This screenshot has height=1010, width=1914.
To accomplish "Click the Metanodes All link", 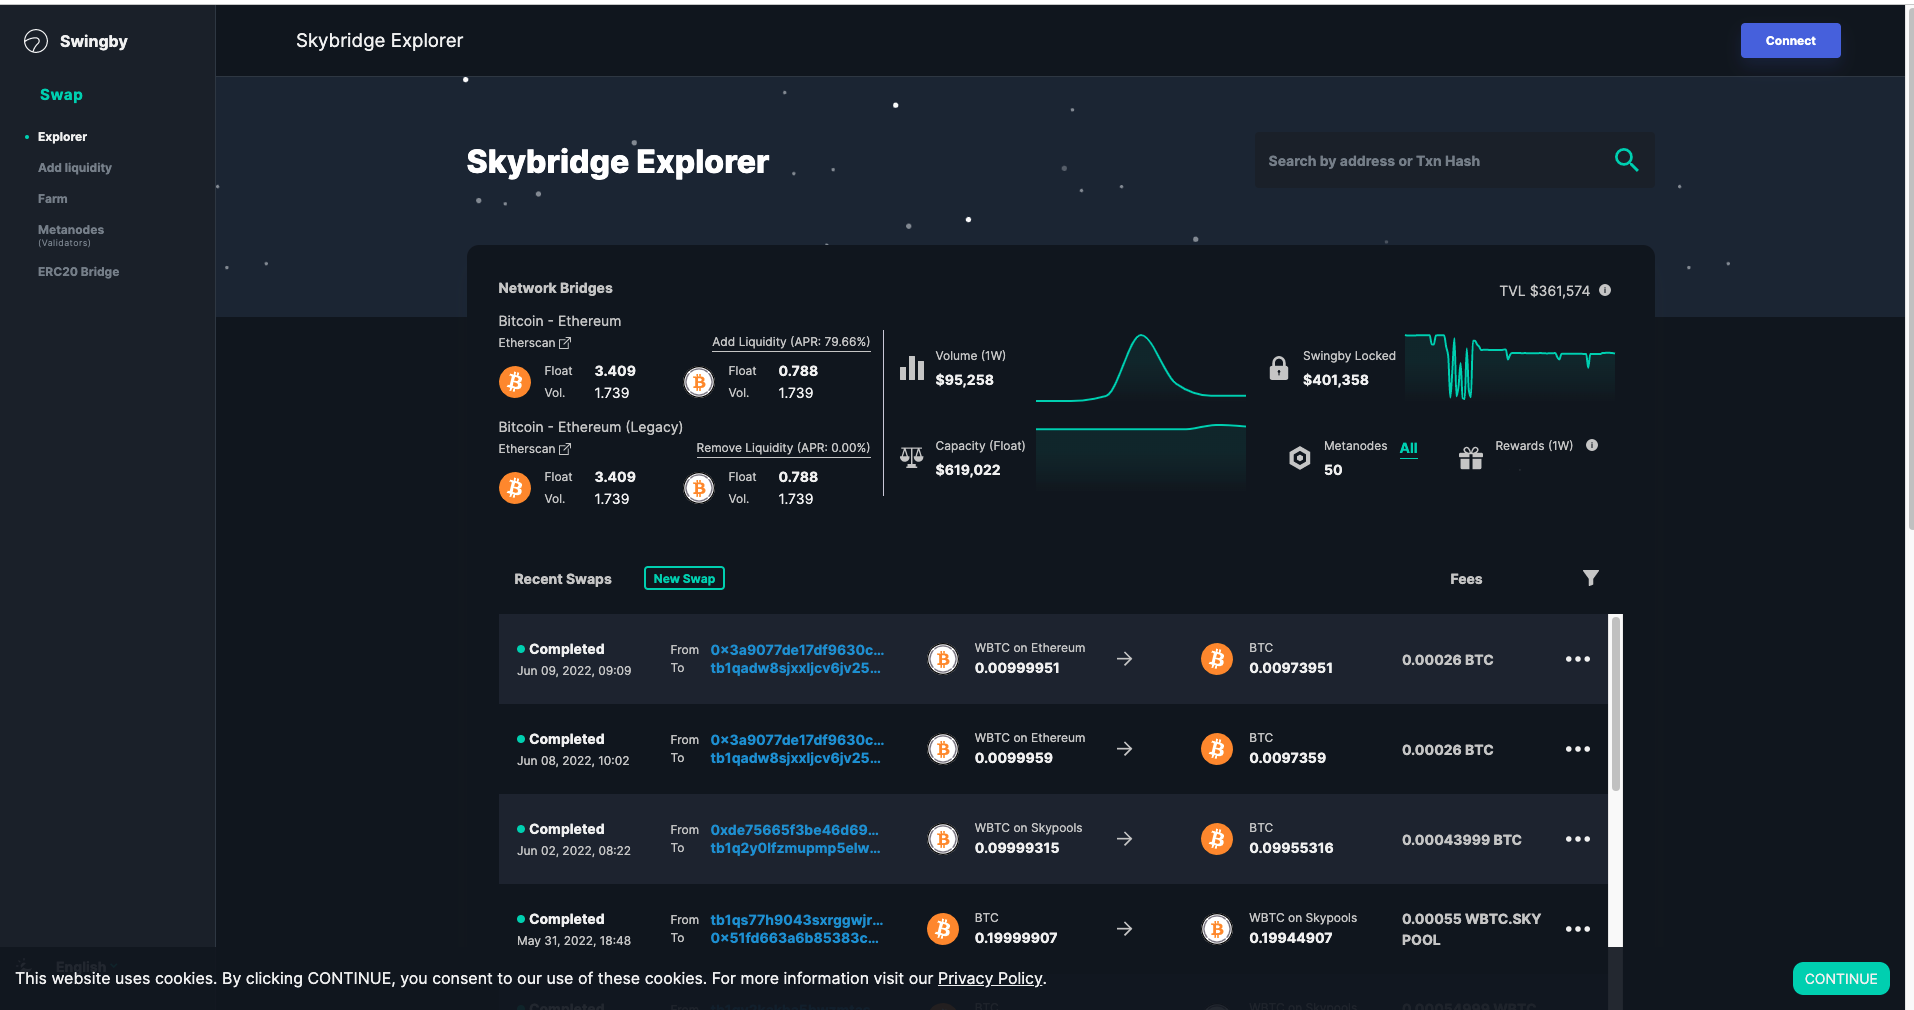I will coord(1408,448).
